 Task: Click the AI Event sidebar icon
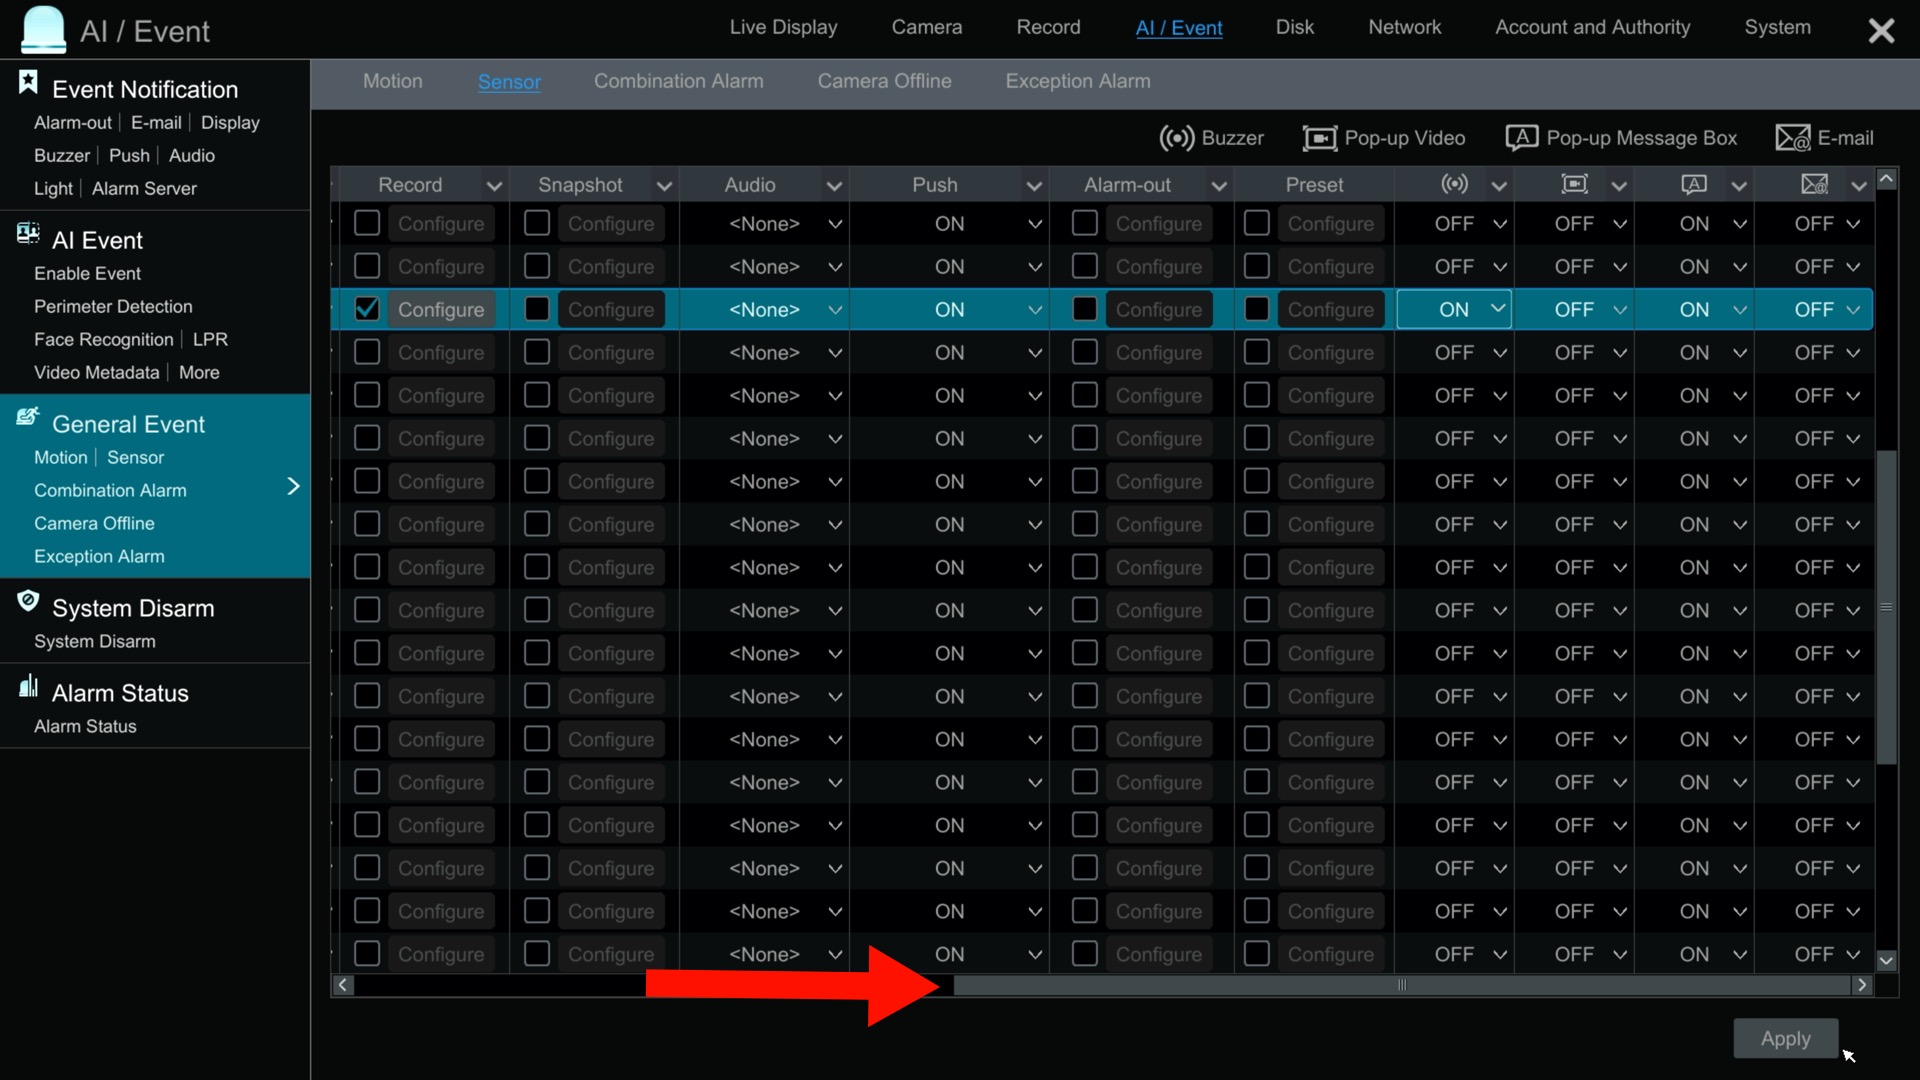[28, 234]
